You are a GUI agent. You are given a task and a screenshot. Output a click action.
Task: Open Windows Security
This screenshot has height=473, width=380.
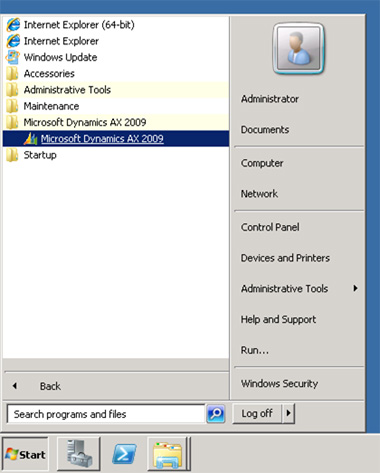pos(279,384)
